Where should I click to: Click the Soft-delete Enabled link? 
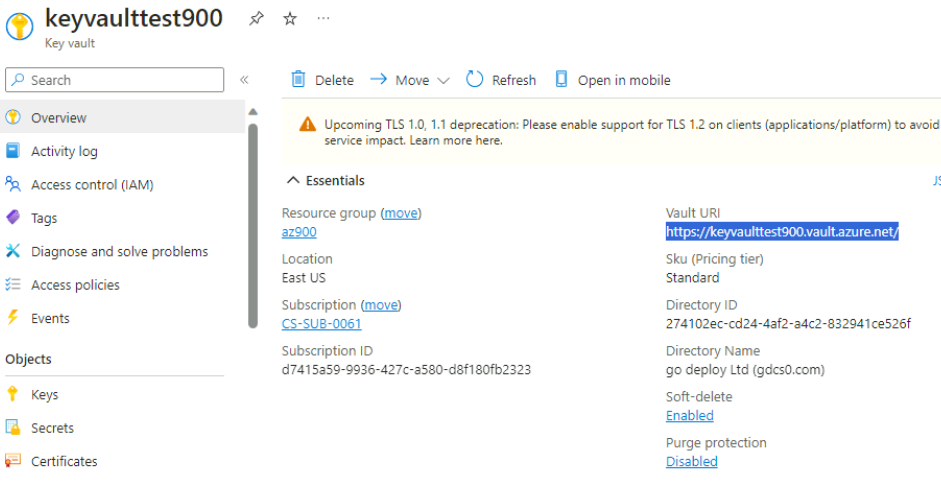pos(689,416)
